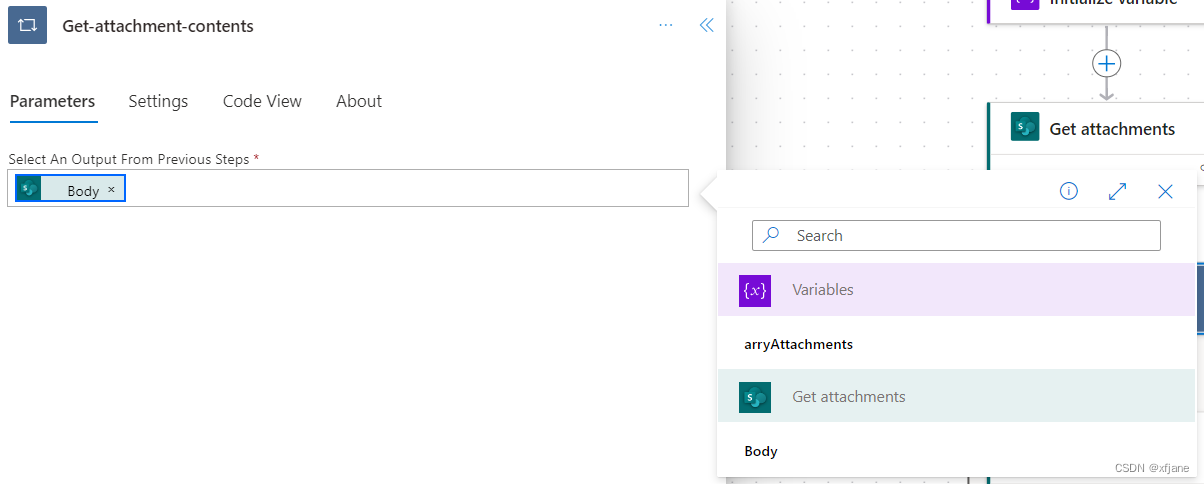Close the dynamic content popup
This screenshot has height=484, width=1204.
pyautogui.click(x=1165, y=191)
